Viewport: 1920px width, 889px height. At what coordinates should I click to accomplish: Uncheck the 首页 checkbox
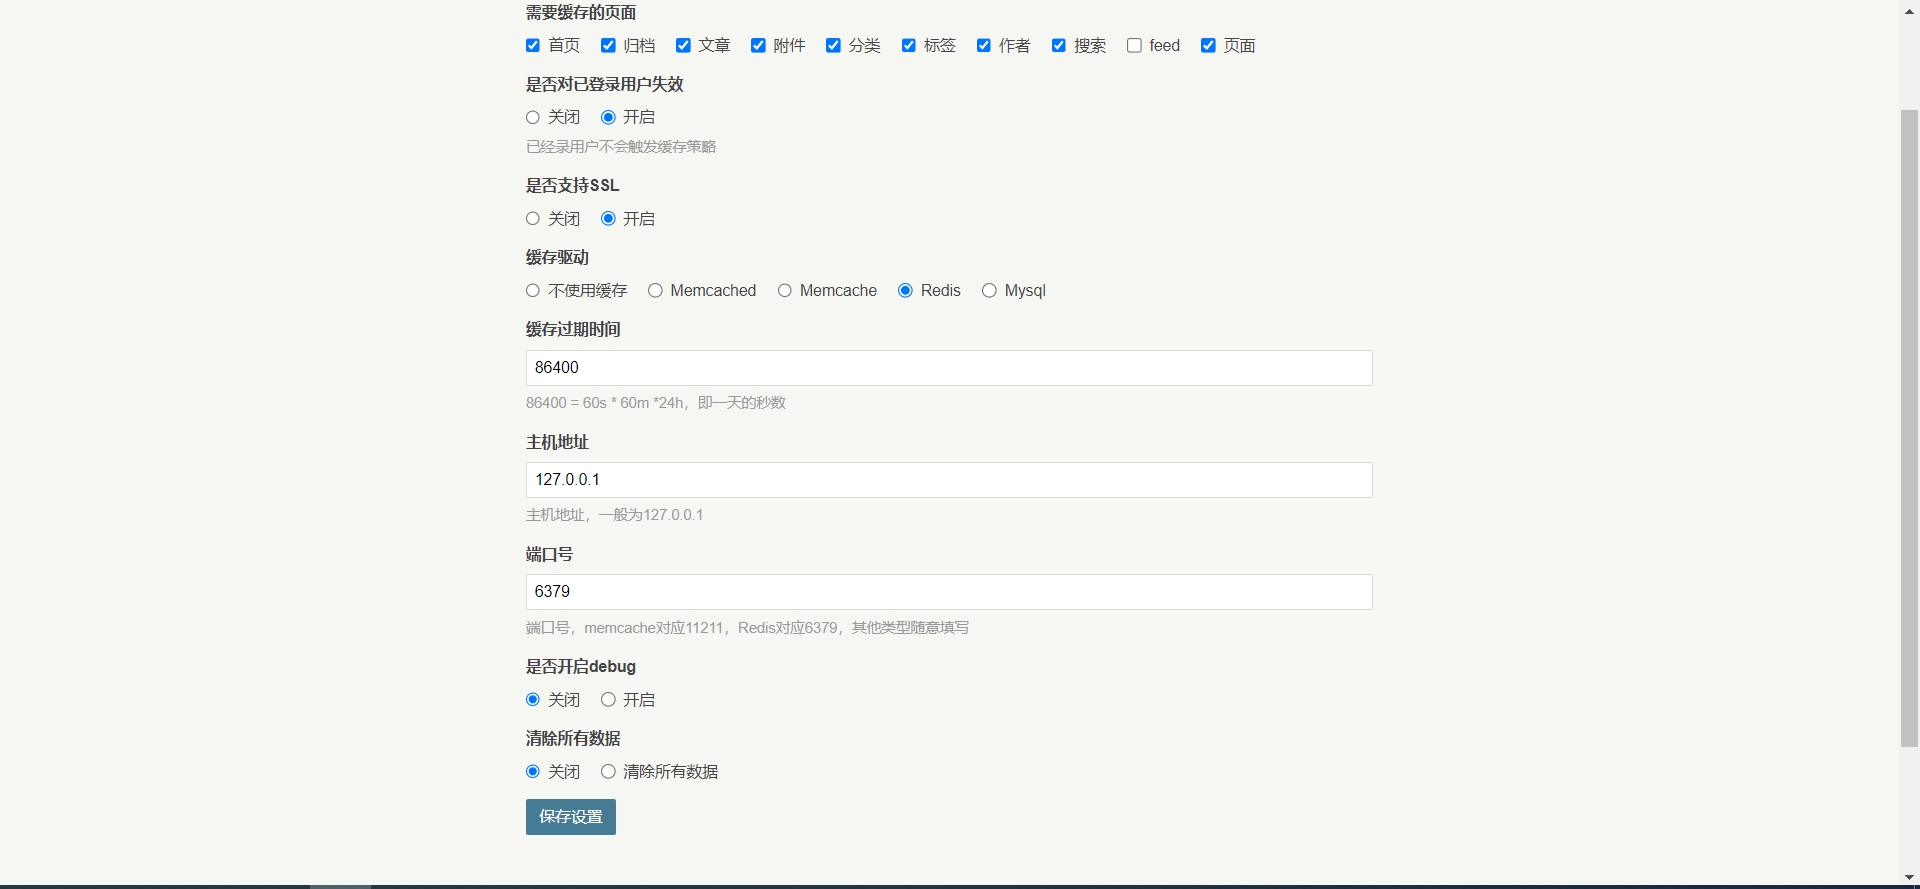tap(533, 46)
